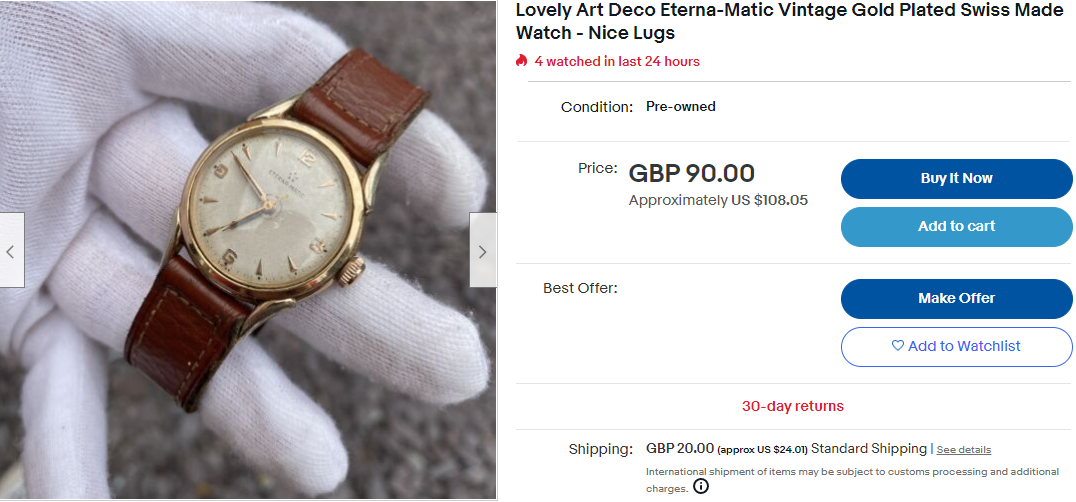Show the previous product image
The width and height of the screenshot is (1076, 502).
click(x=11, y=251)
